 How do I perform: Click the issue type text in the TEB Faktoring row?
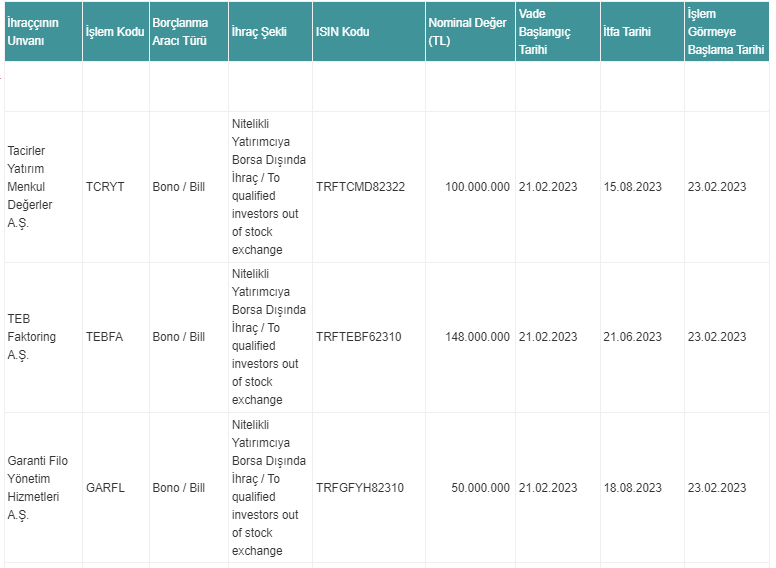(269, 337)
